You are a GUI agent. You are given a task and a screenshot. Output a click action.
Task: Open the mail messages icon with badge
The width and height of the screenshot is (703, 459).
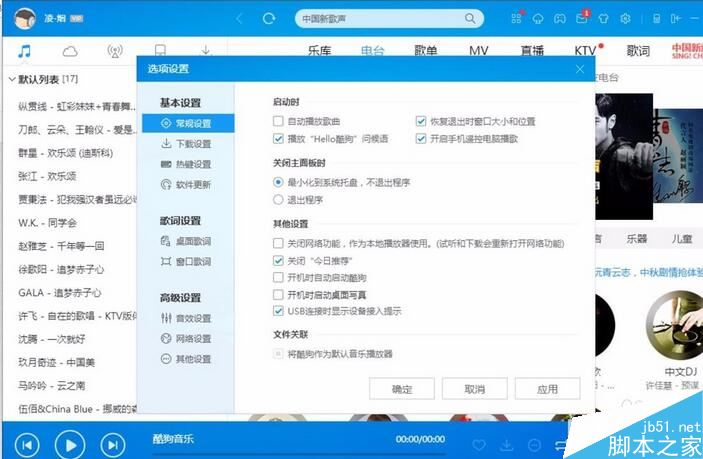[x=582, y=18]
